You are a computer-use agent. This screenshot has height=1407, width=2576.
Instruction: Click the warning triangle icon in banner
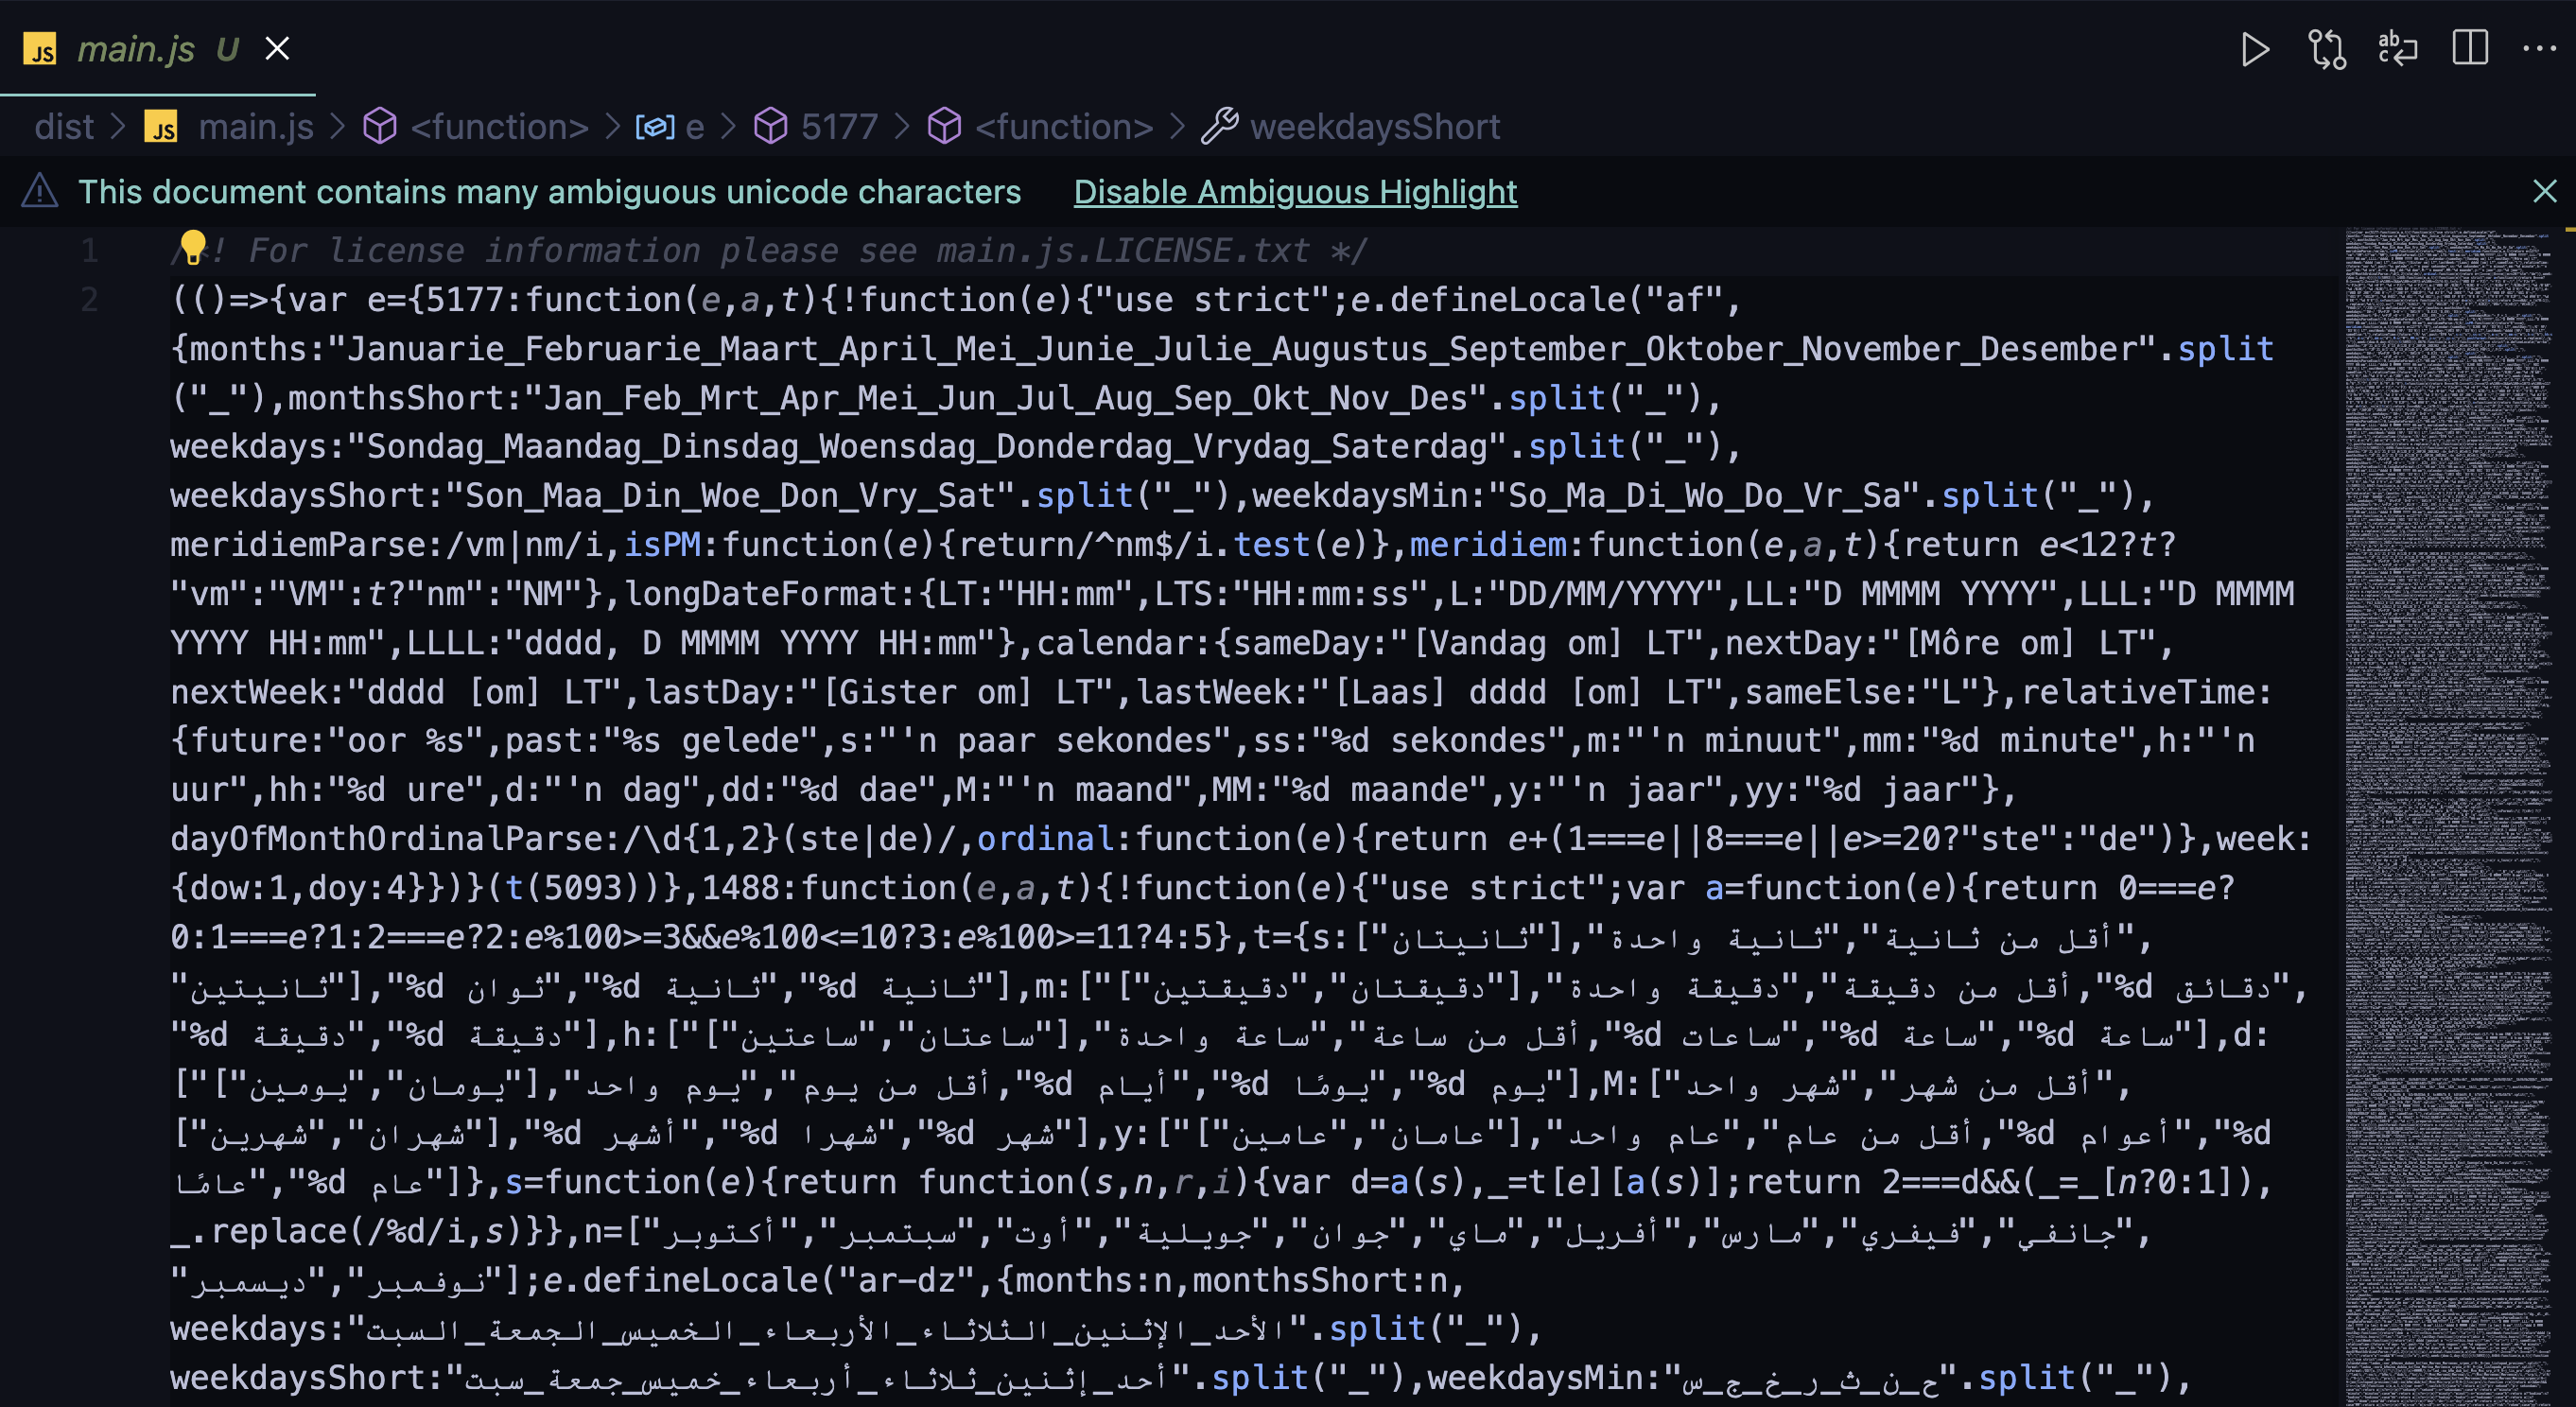click(x=40, y=191)
